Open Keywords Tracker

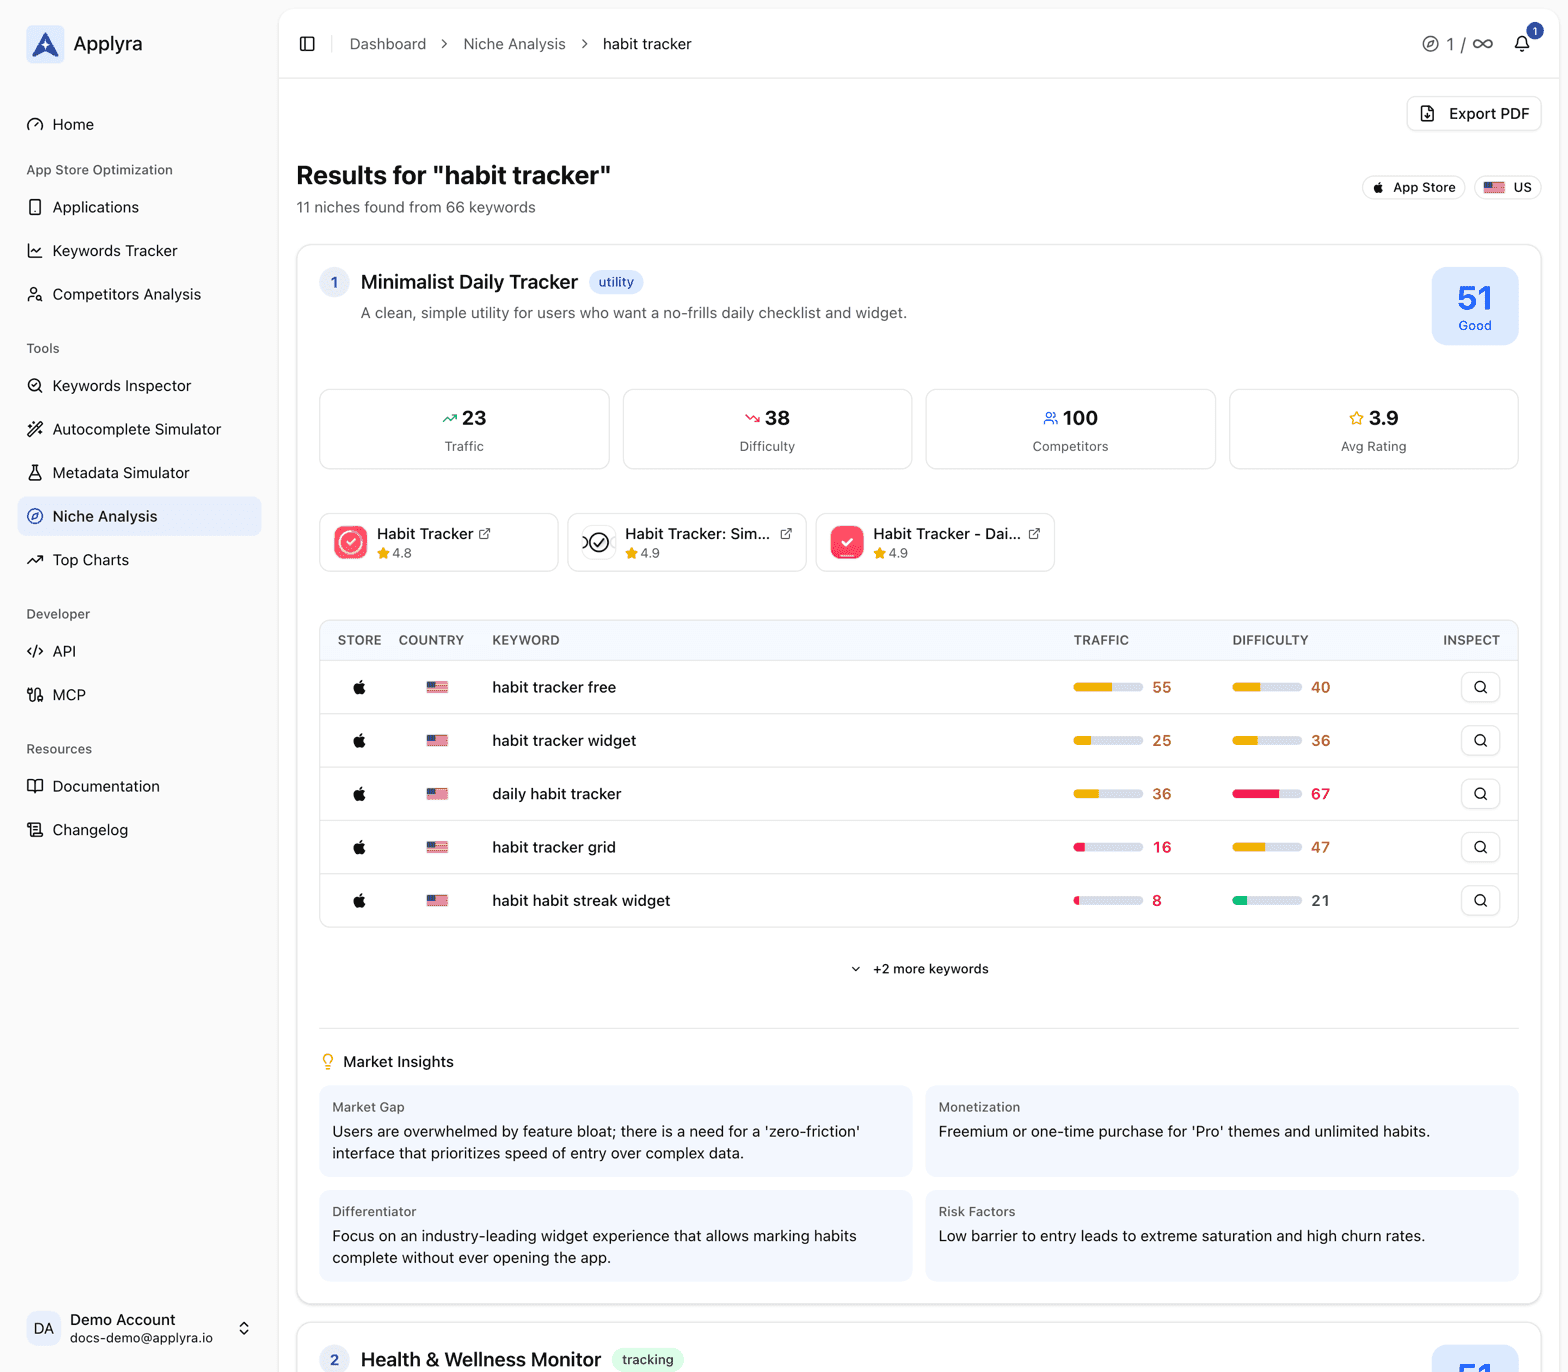coord(139,251)
